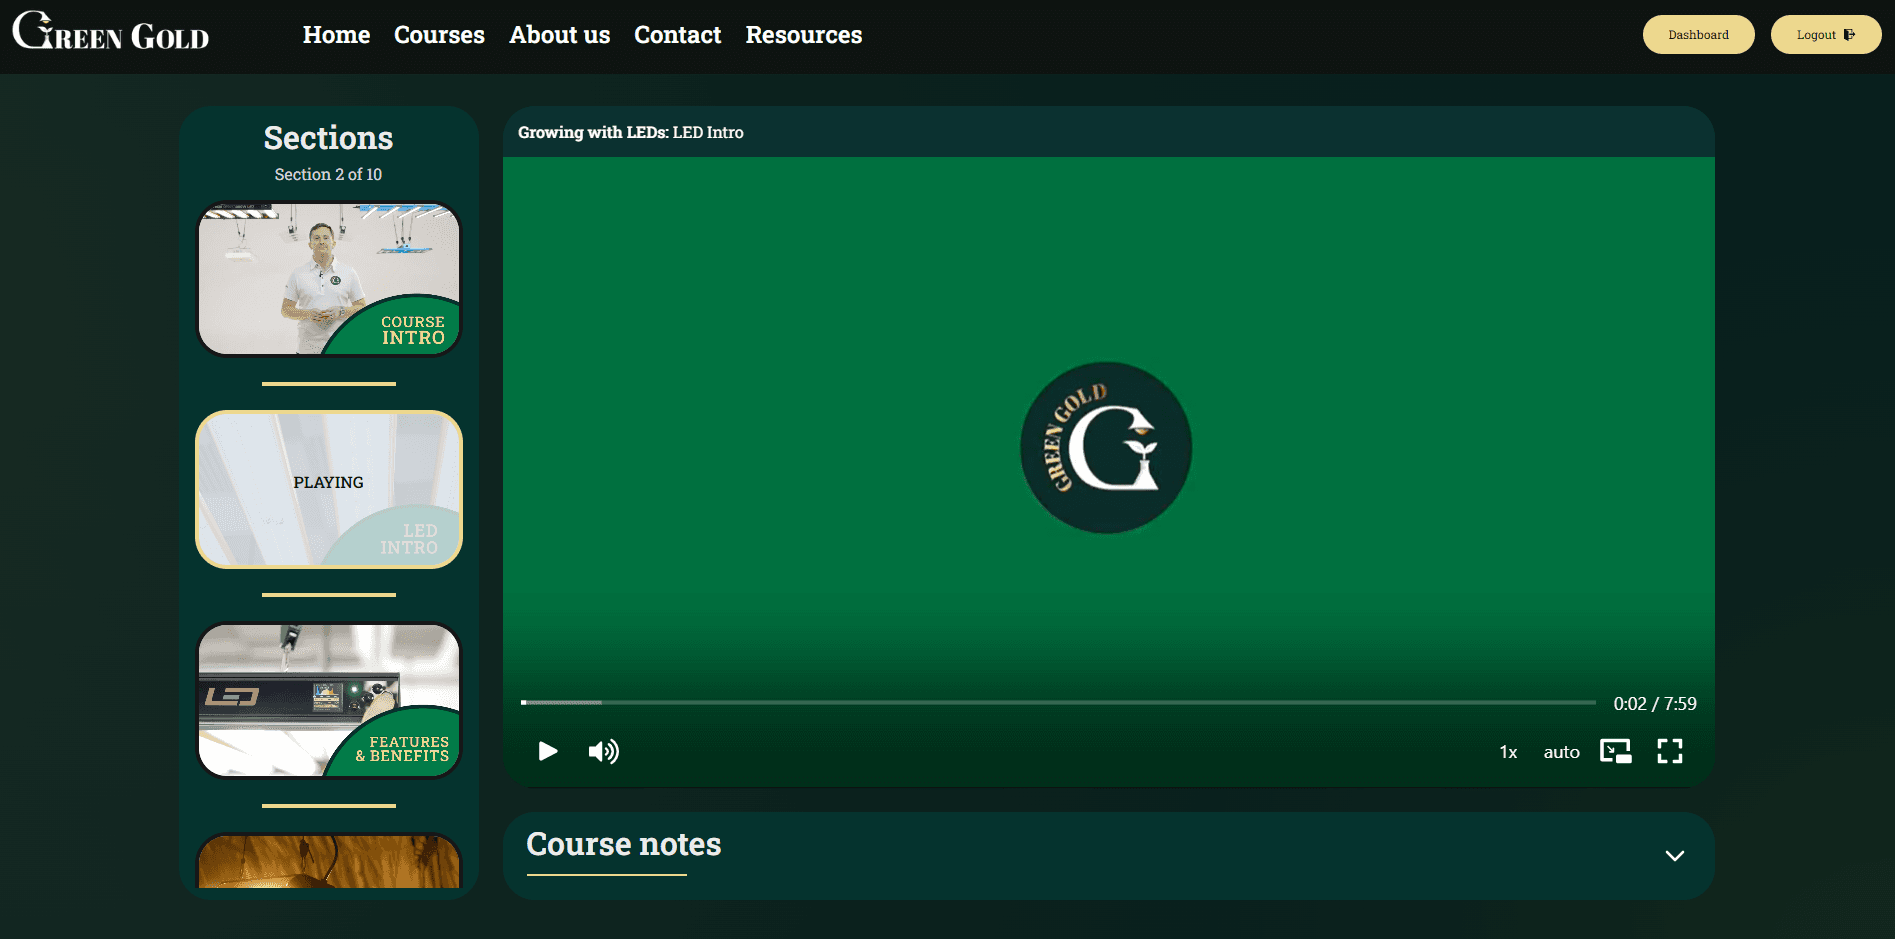1895x939 pixels.
Task: Seek within the video progress bar
Action: [1058, 703]
